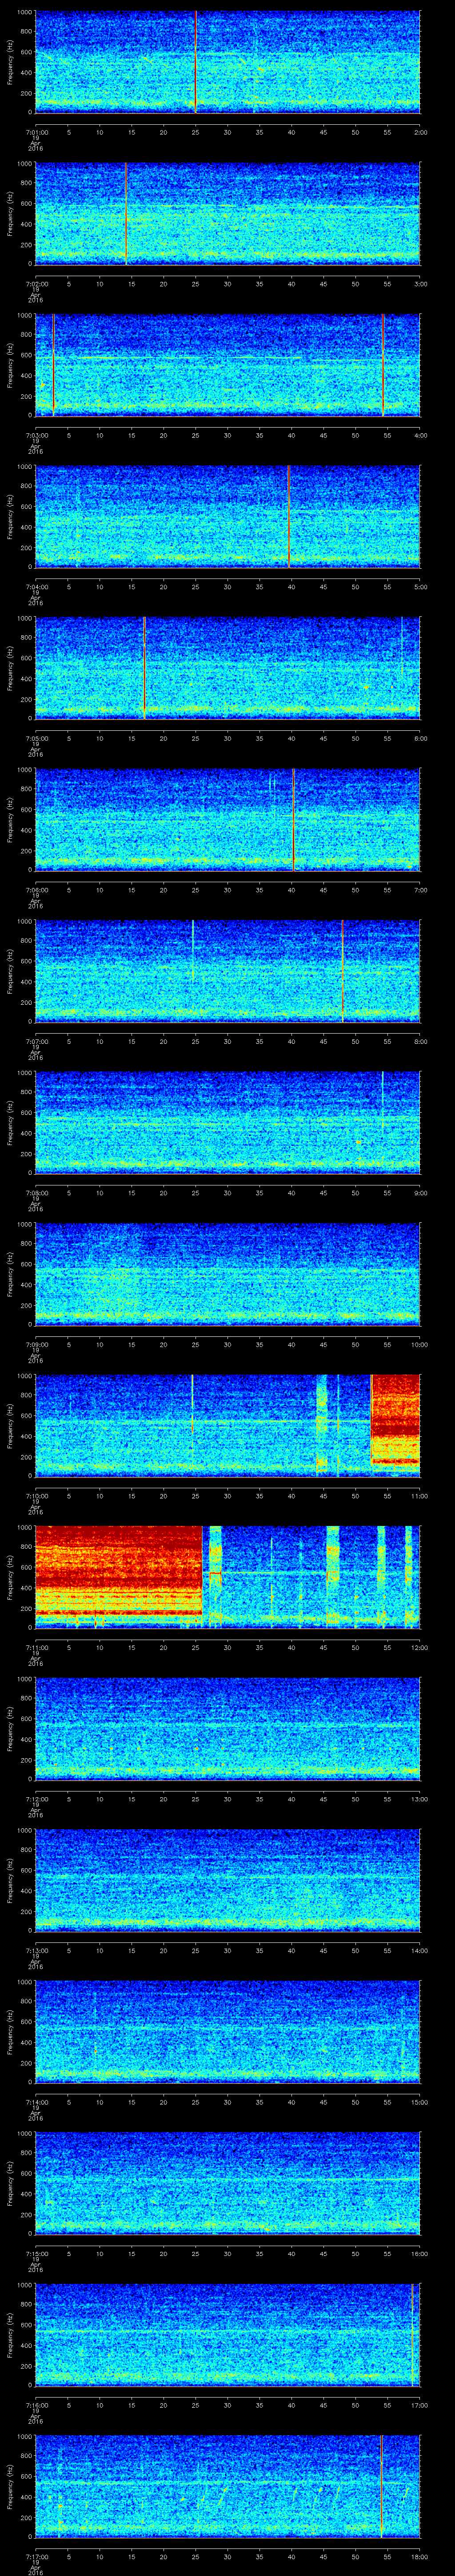
Task: Click the 6:00 end time label
Action: [420, 737]
